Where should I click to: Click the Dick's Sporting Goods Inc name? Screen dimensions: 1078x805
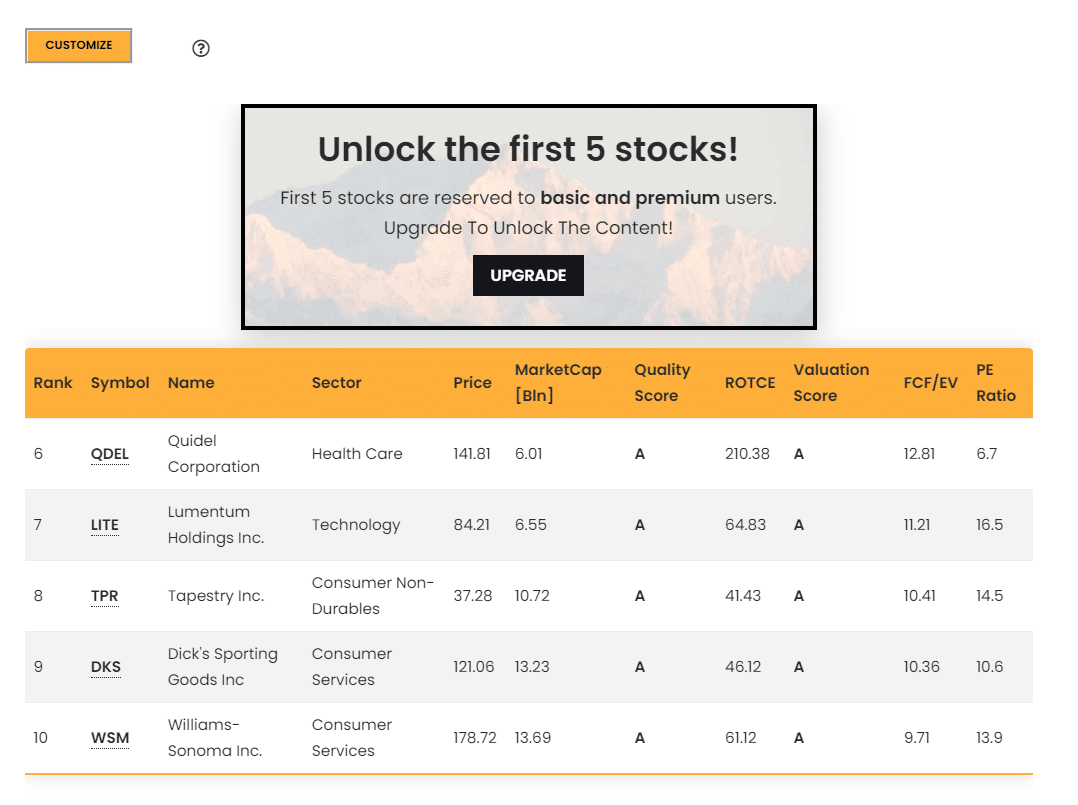point(223,667)
